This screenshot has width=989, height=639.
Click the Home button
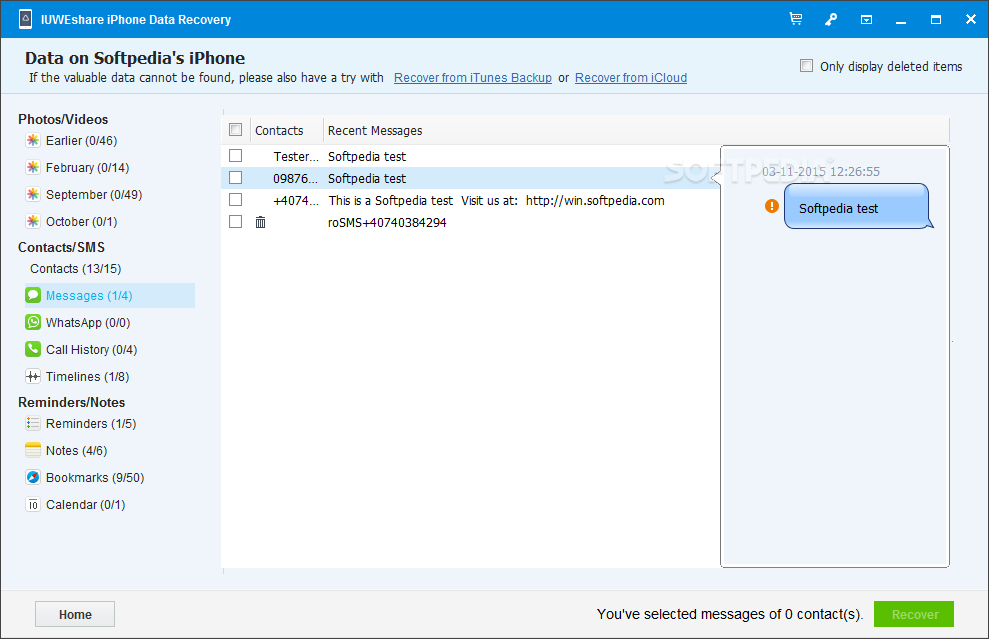[x=75, y=614]
